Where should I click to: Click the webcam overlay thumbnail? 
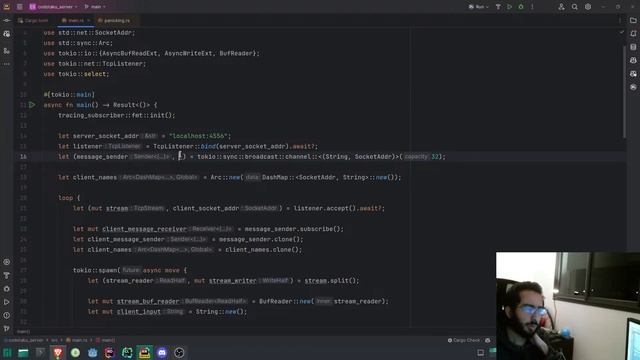(568, 306)
